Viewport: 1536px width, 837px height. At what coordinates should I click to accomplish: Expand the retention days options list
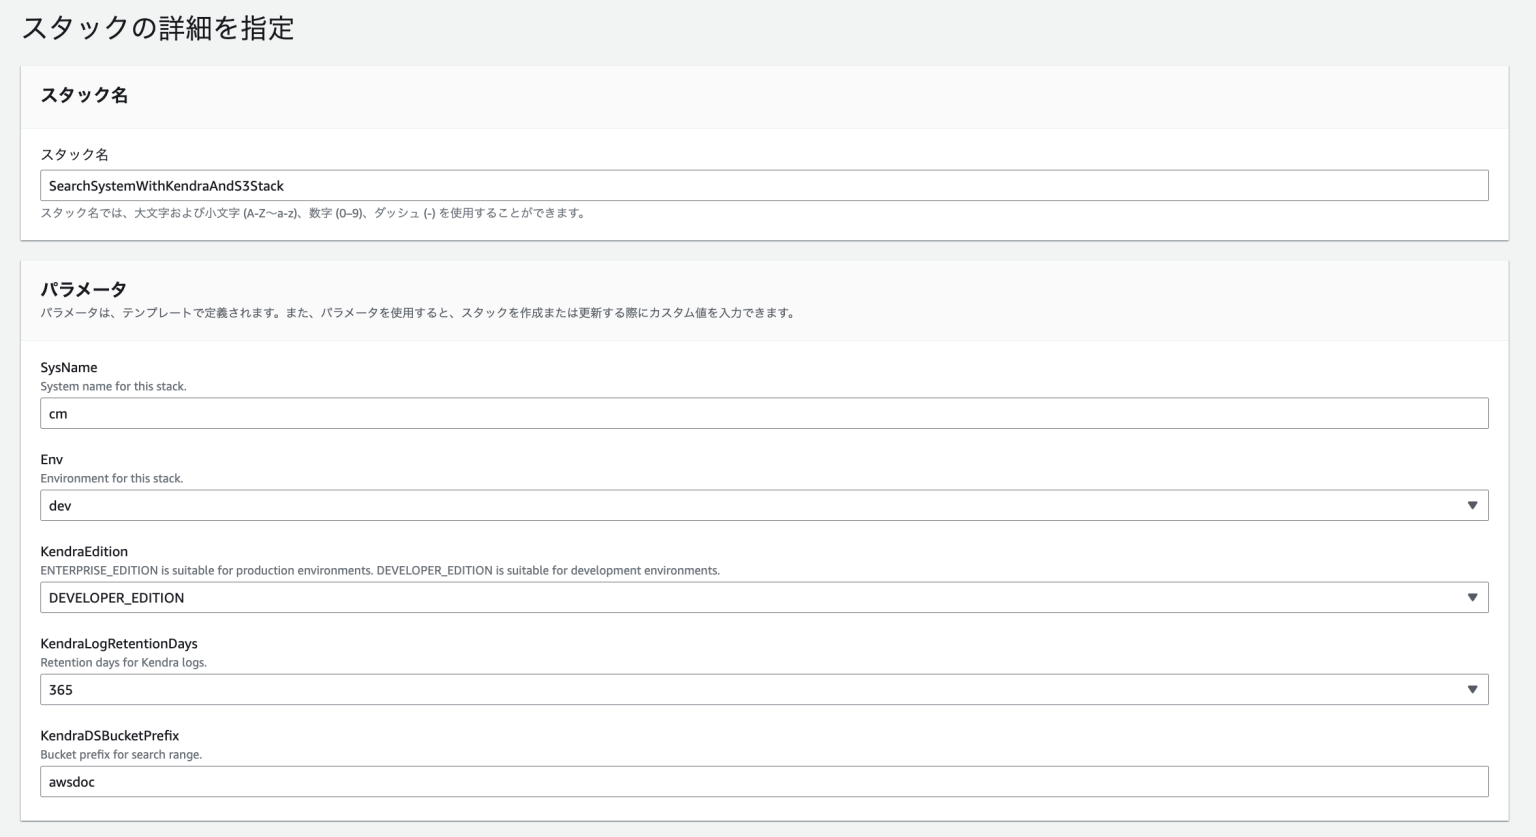[x=1474, y=689]
